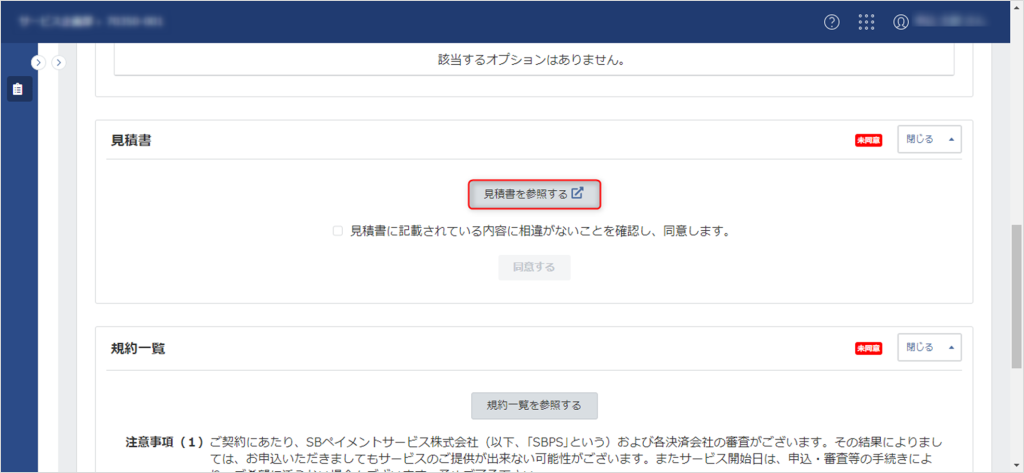
Task: Click the blurred username in the header
Action: coord(952,22)
